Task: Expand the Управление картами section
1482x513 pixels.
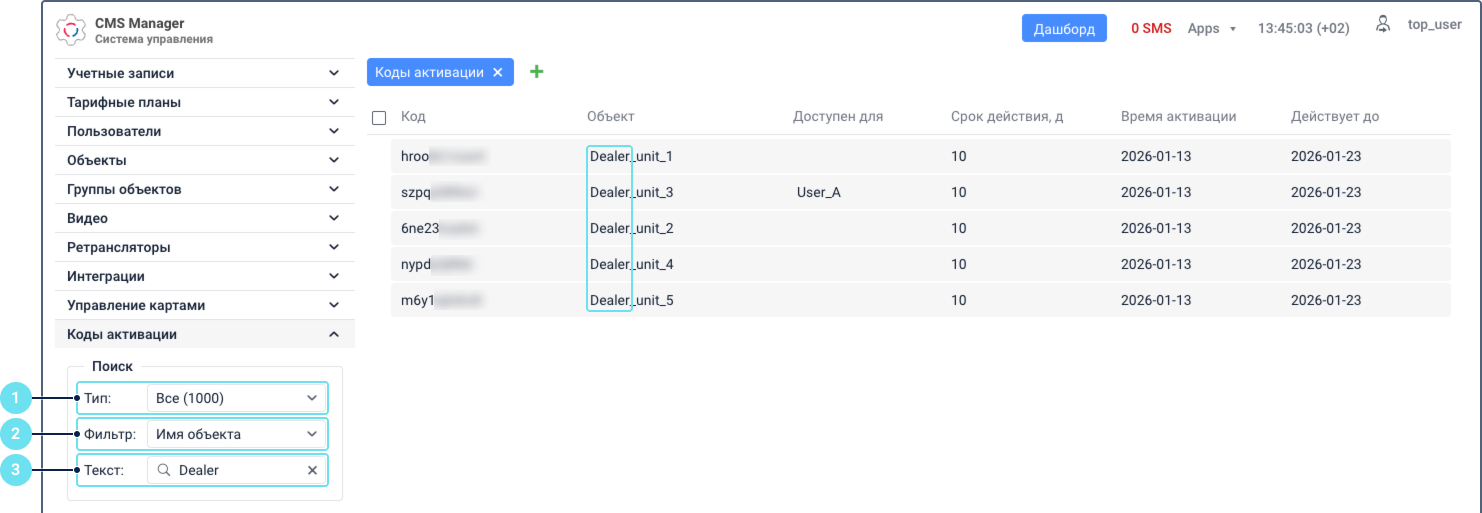Action: (x=204, y=305)
